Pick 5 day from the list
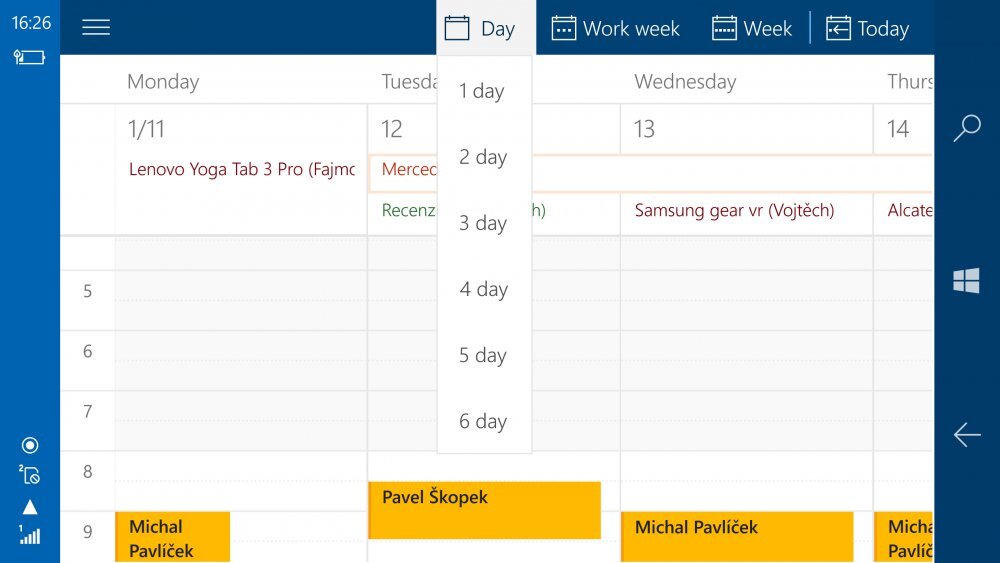 (483, 355)
